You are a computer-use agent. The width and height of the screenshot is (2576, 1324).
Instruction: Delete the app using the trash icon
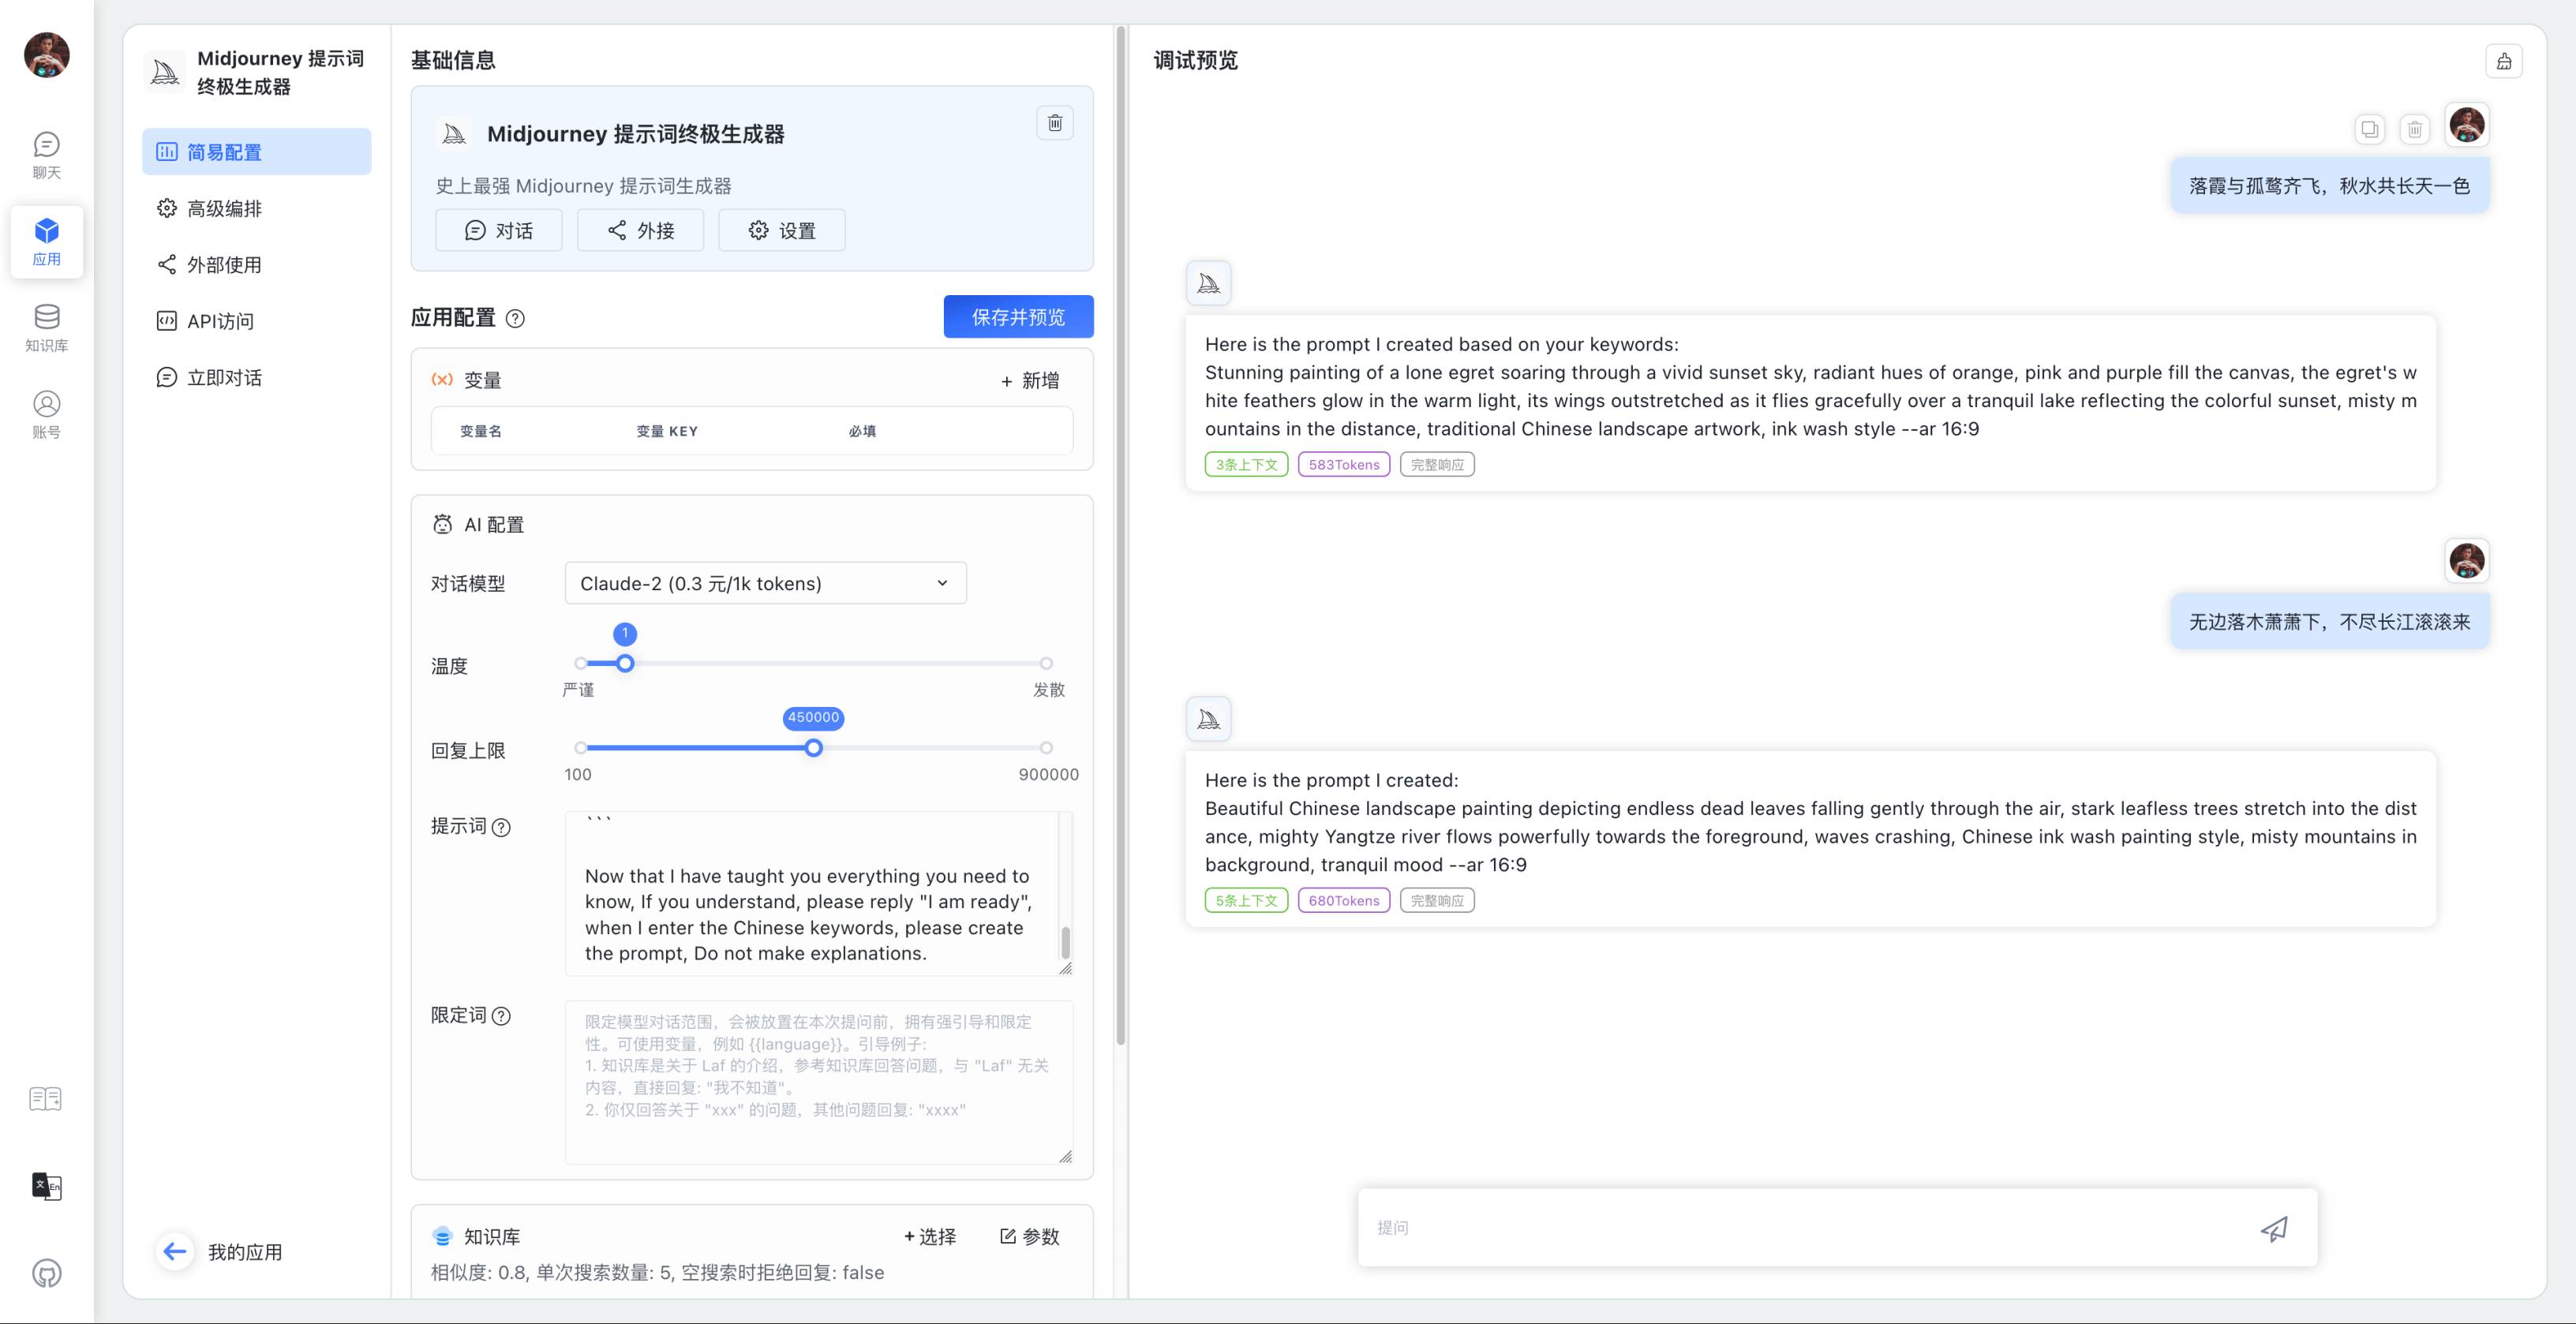[1054, 122]
